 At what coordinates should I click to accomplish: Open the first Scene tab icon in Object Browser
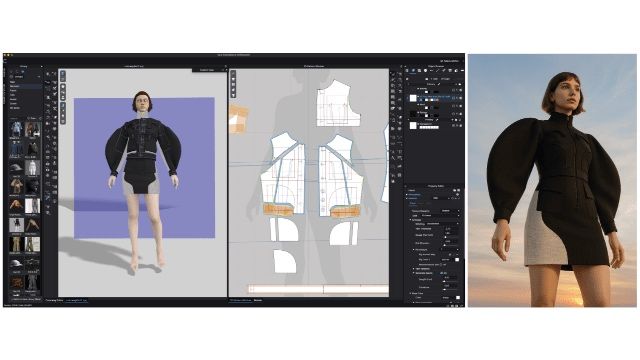tap(407, 71)
